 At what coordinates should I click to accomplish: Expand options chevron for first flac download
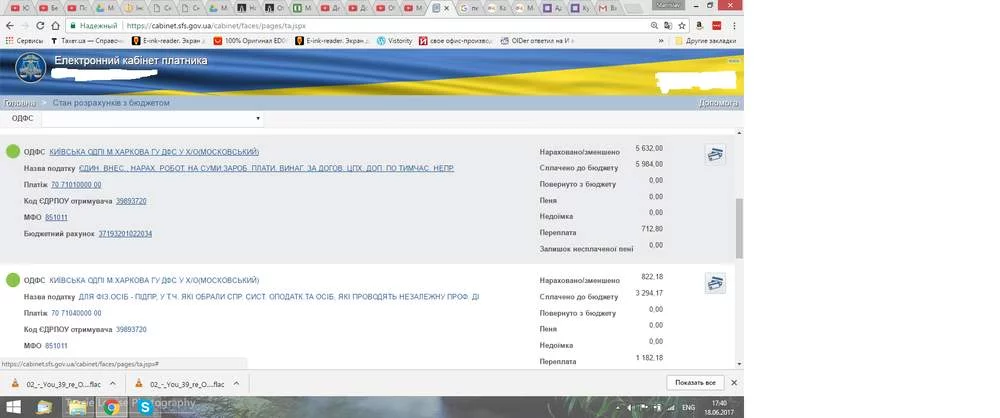[x=113, y=384]
